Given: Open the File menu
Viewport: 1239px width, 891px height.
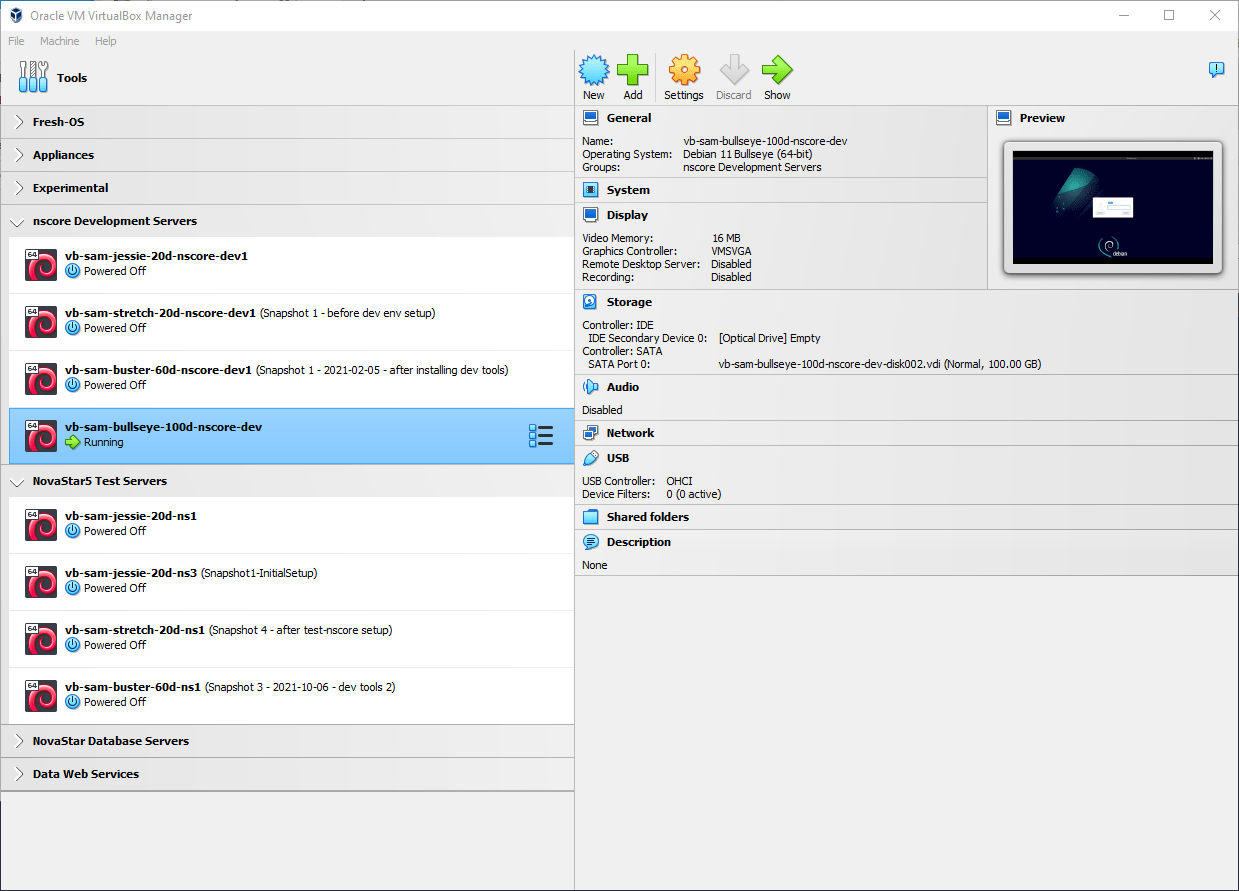Looking at the screenshot, I should 16,41.
